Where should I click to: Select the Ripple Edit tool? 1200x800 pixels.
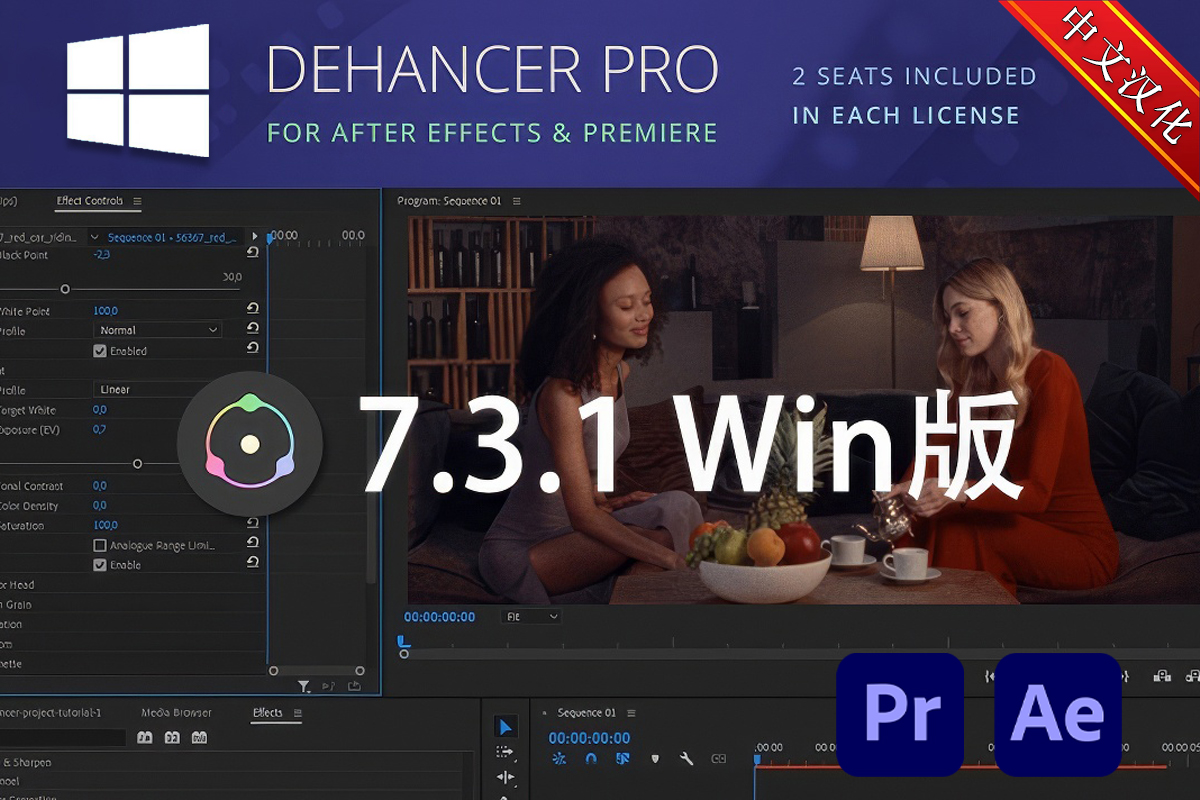click(505, 776)
